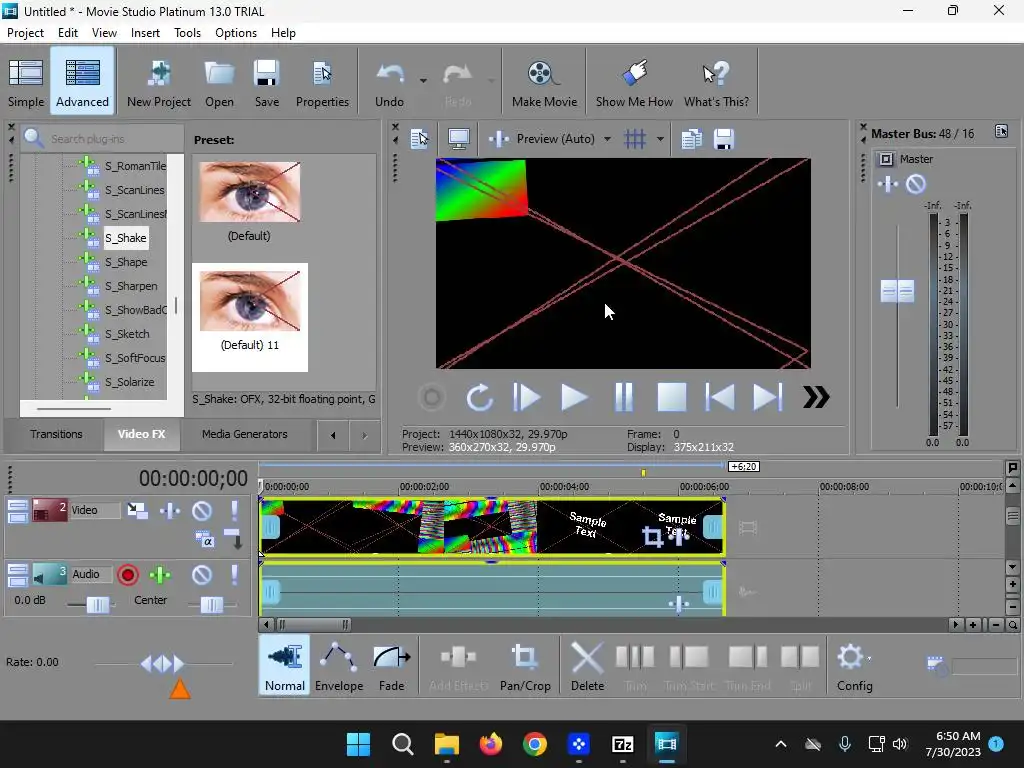Select the Envelope tool

click(339, 666)
